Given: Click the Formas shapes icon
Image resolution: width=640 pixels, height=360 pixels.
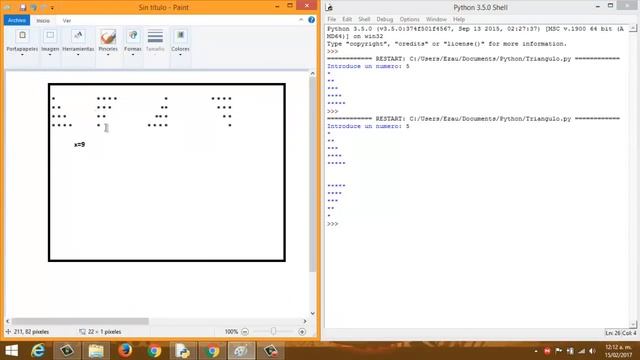Looking at the screenshot, I should coord(133,36).
